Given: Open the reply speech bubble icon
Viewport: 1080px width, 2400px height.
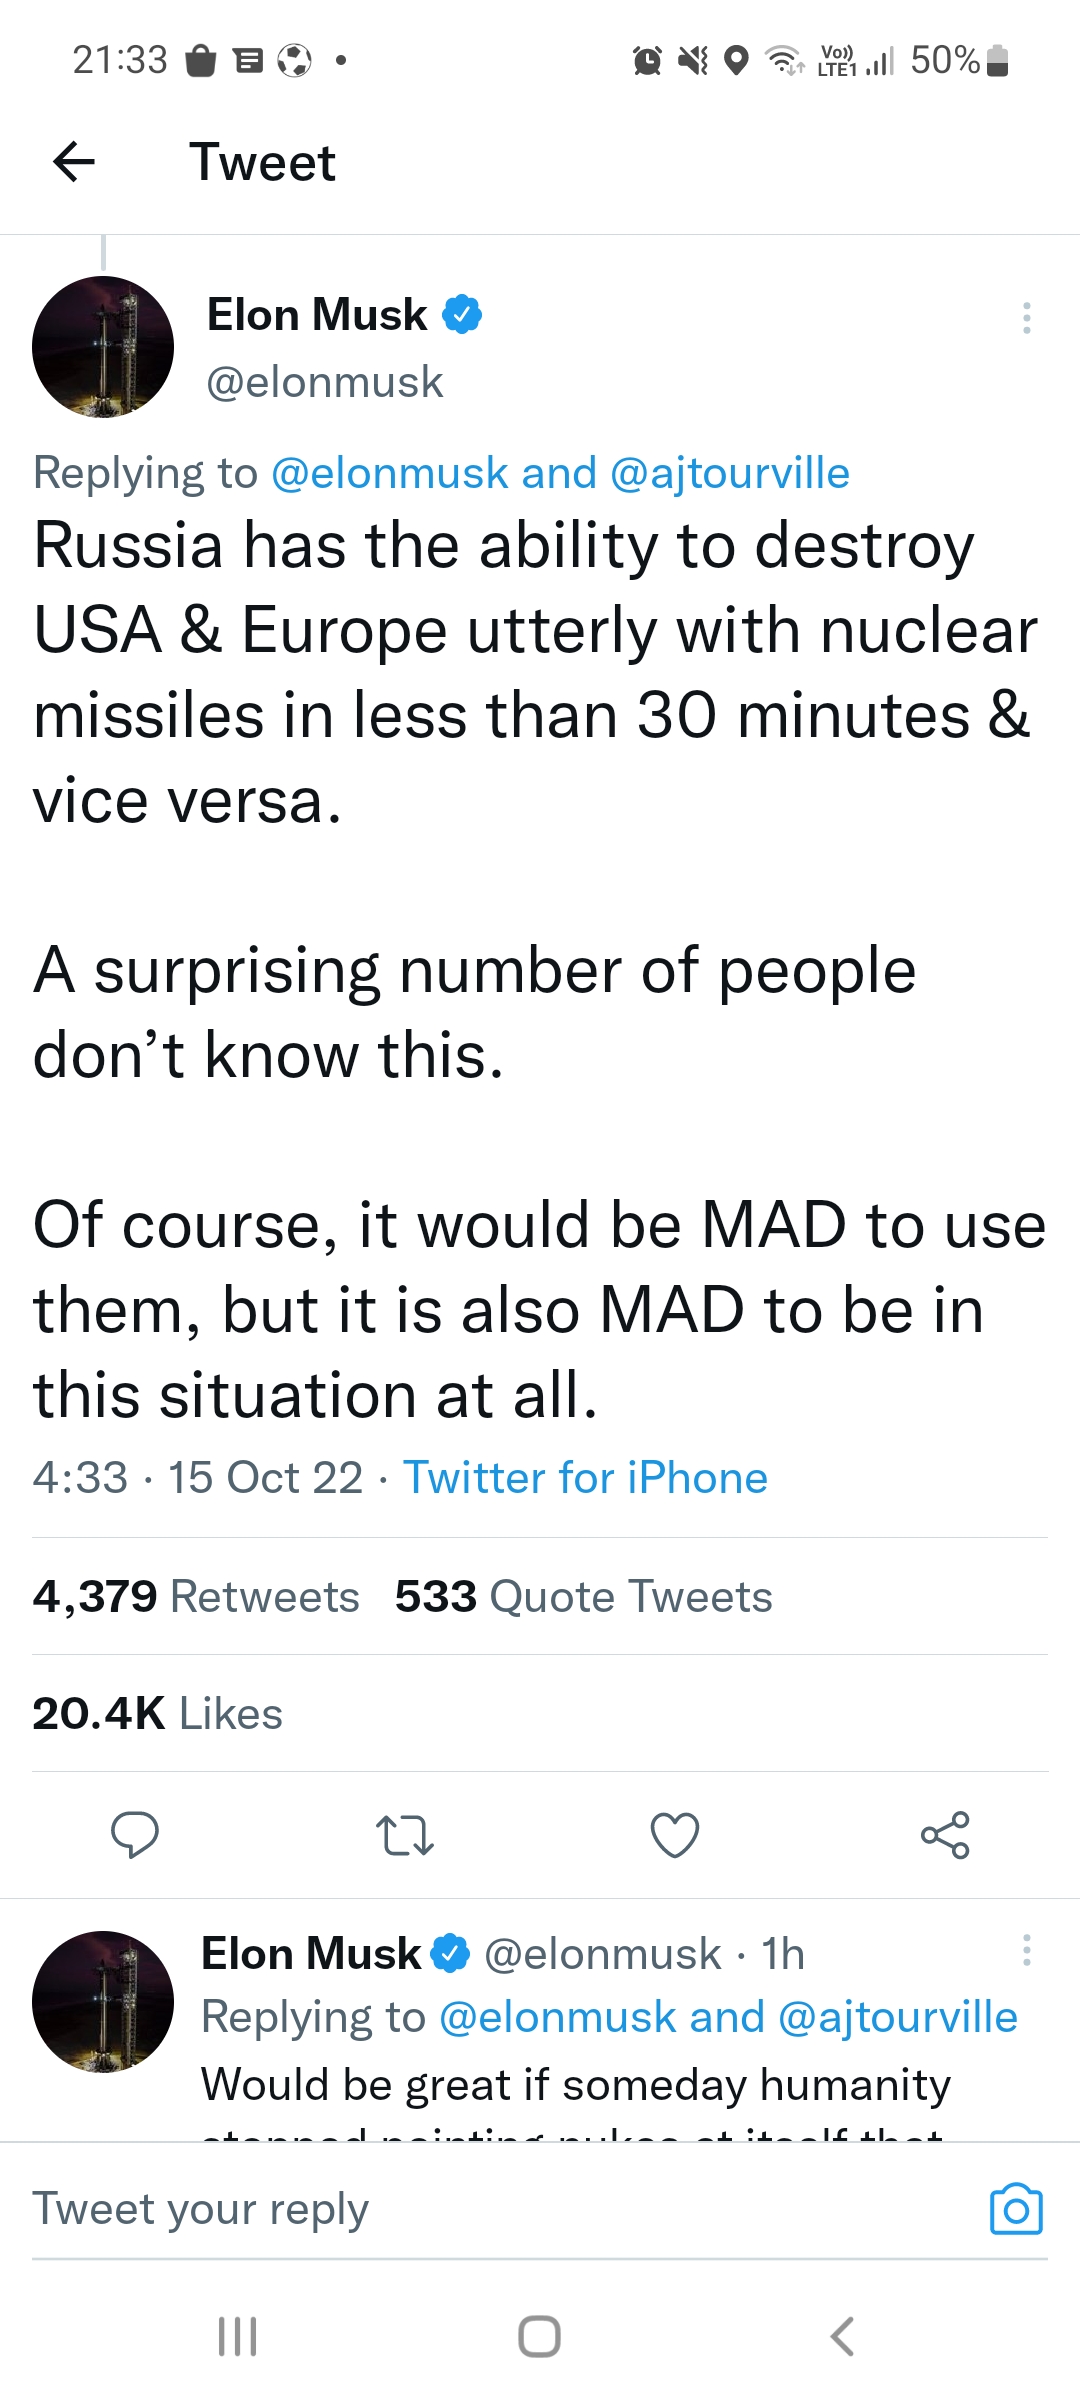Looking at the screenshot, I should 134,1835.
